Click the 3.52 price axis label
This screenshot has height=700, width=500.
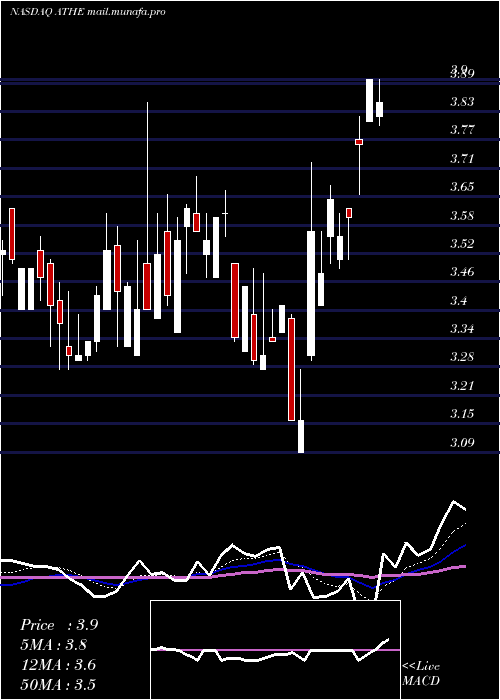pos(462,244)
